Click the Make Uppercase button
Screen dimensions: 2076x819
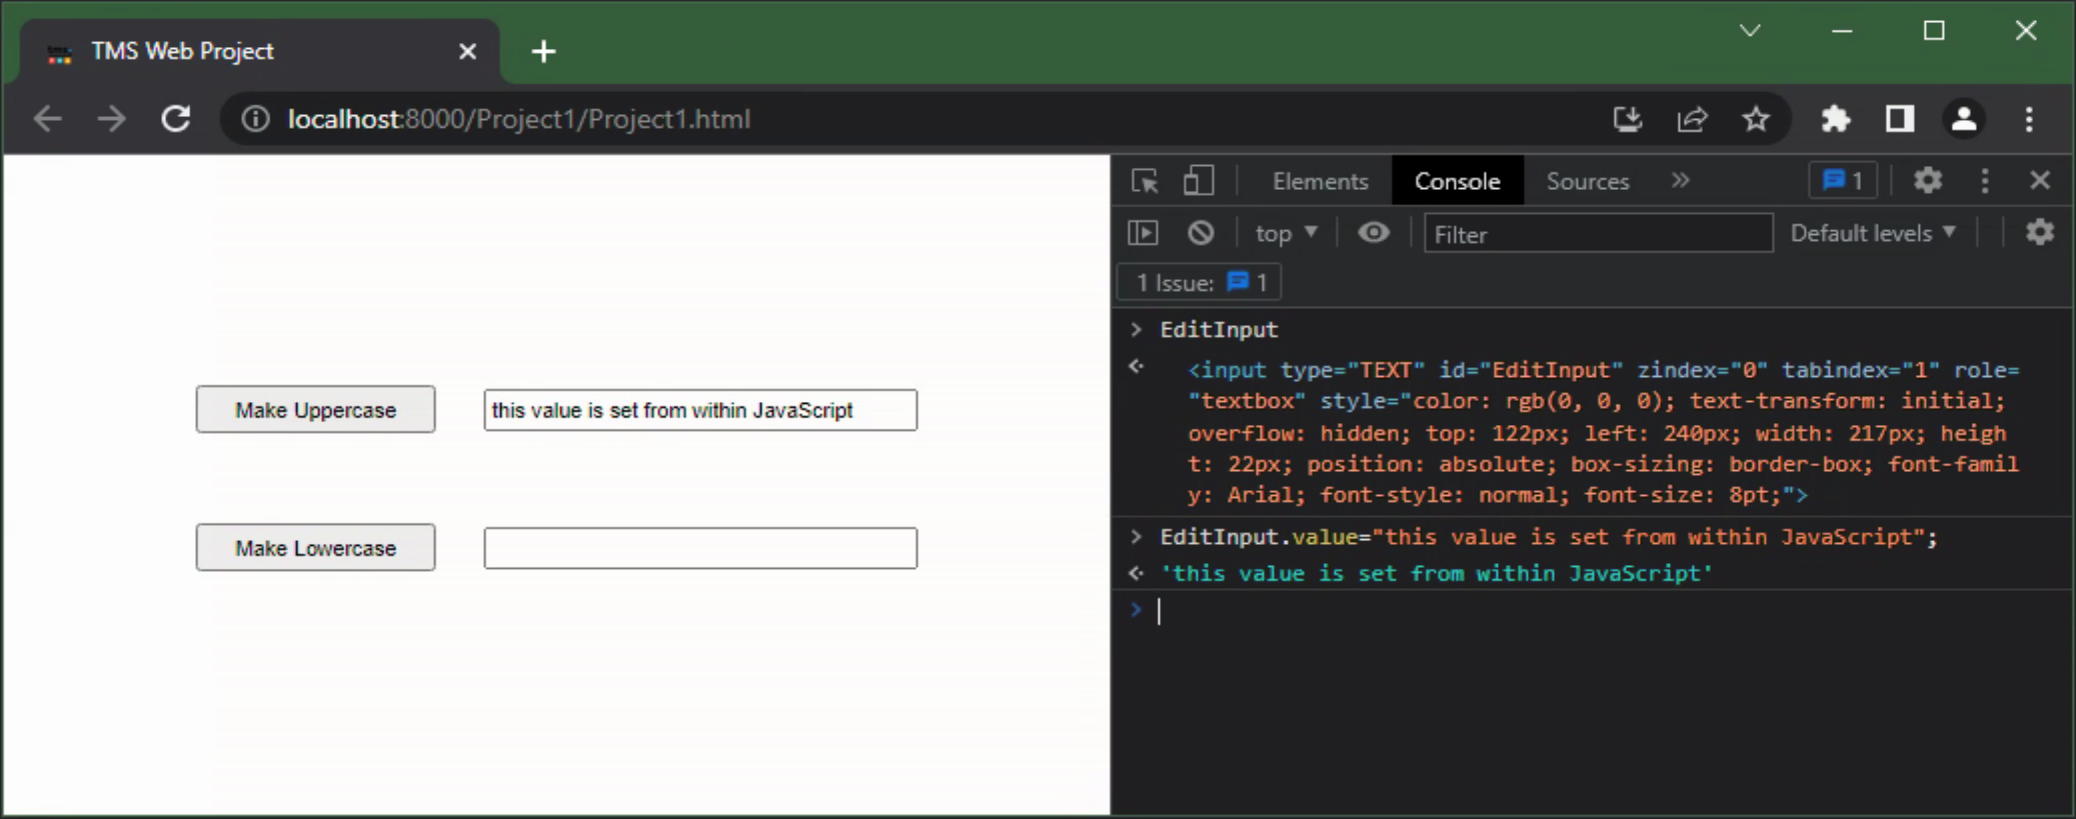[x=316, y=410]
